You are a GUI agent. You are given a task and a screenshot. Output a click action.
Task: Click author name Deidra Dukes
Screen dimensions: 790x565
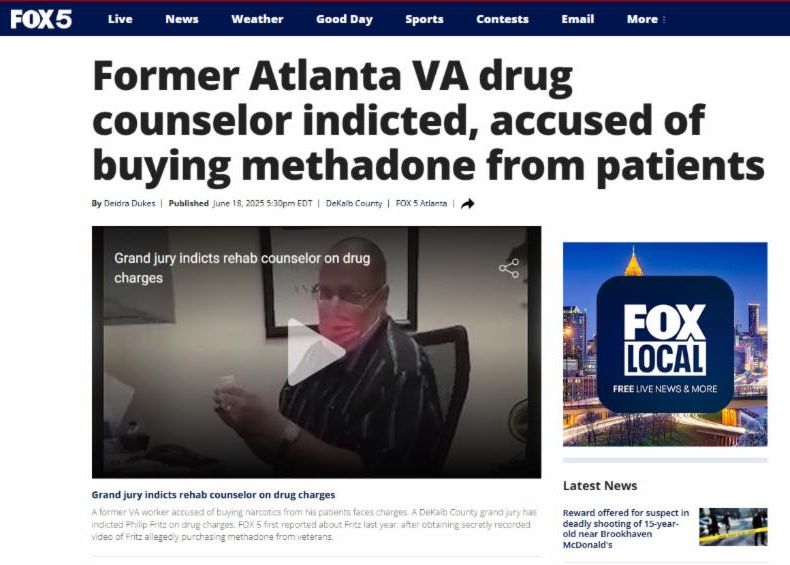[x=129, y=203]
